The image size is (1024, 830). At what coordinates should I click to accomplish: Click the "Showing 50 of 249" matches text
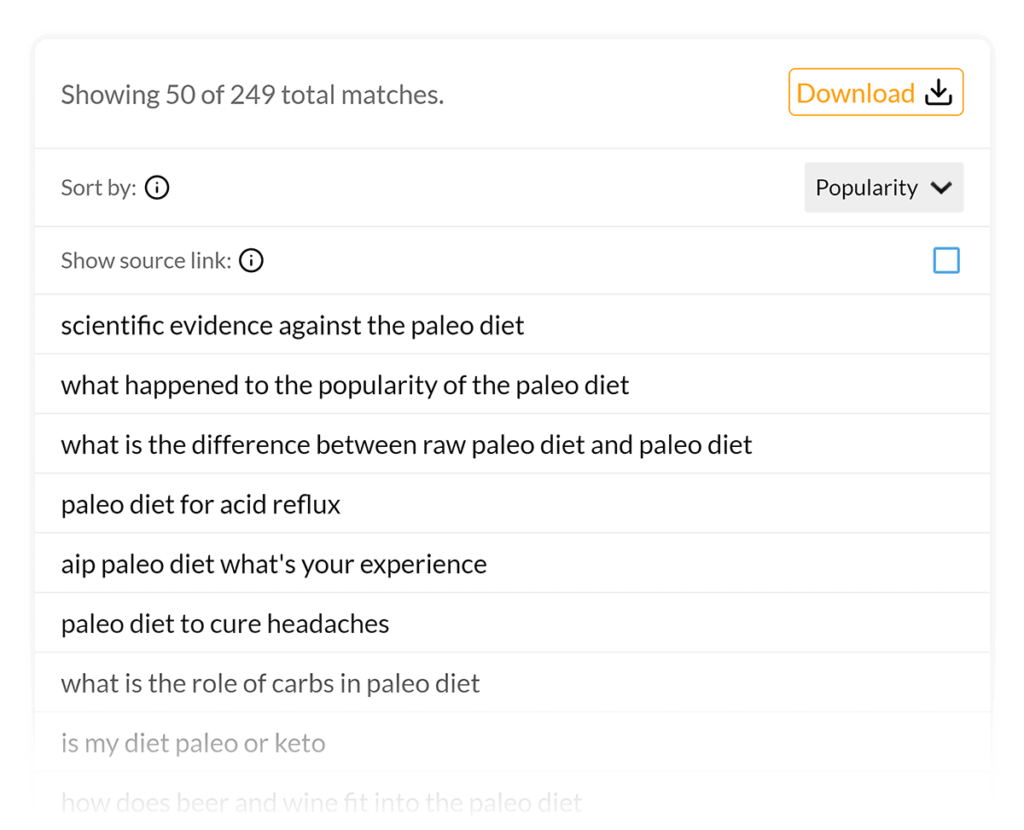(x=252, y=95)
